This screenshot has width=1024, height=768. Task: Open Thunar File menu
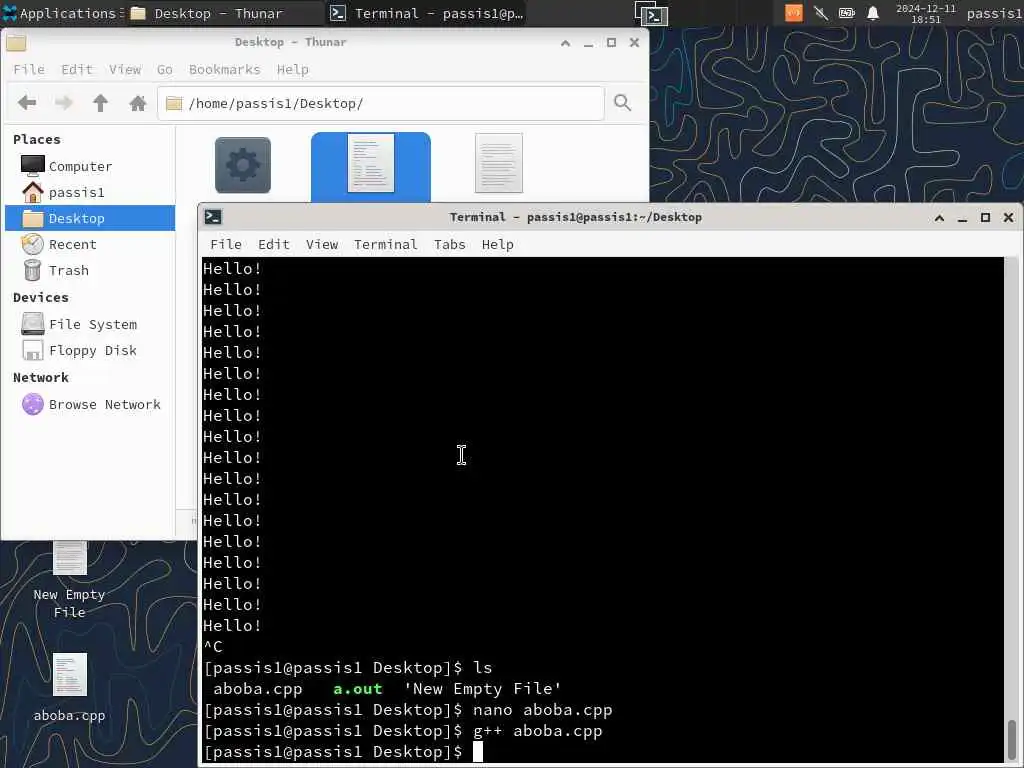coord(29,69)
